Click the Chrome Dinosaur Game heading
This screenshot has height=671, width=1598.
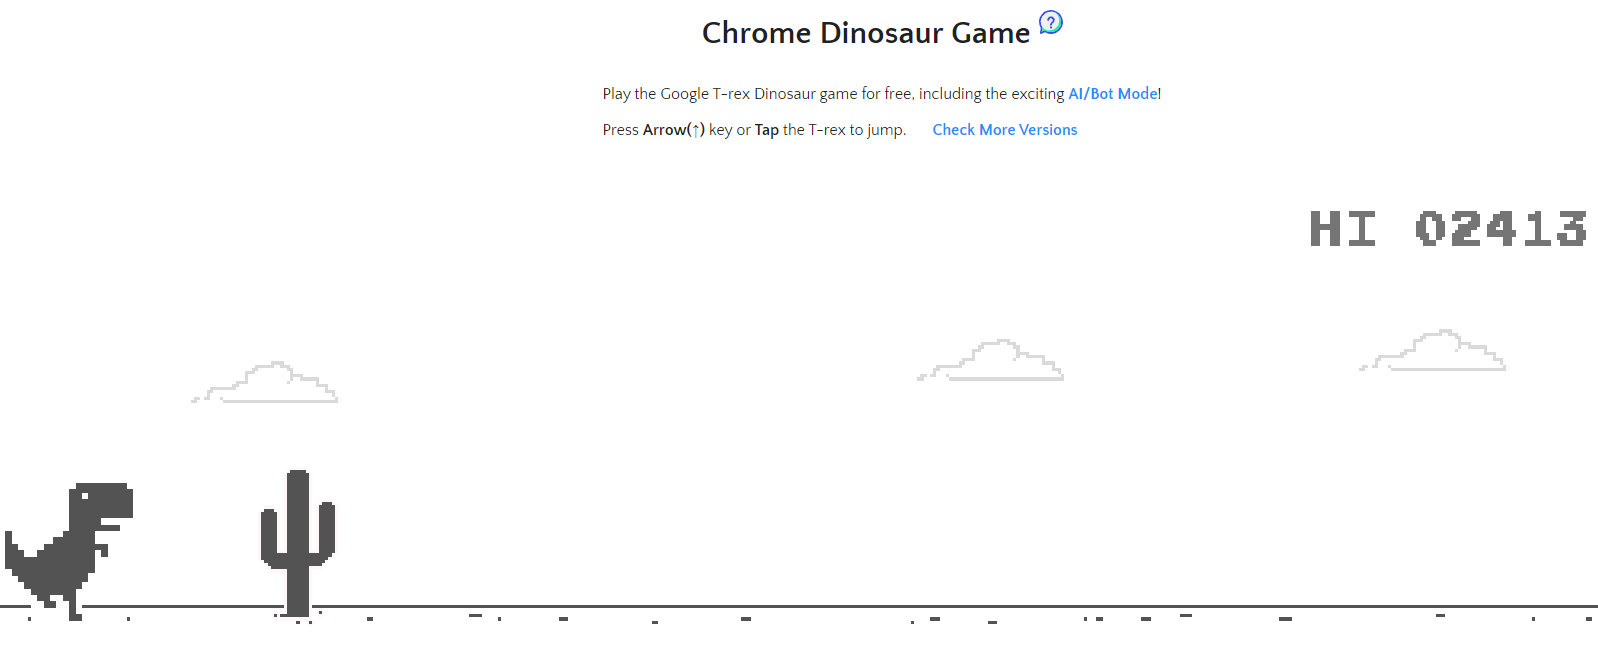[x=866, y=32]
